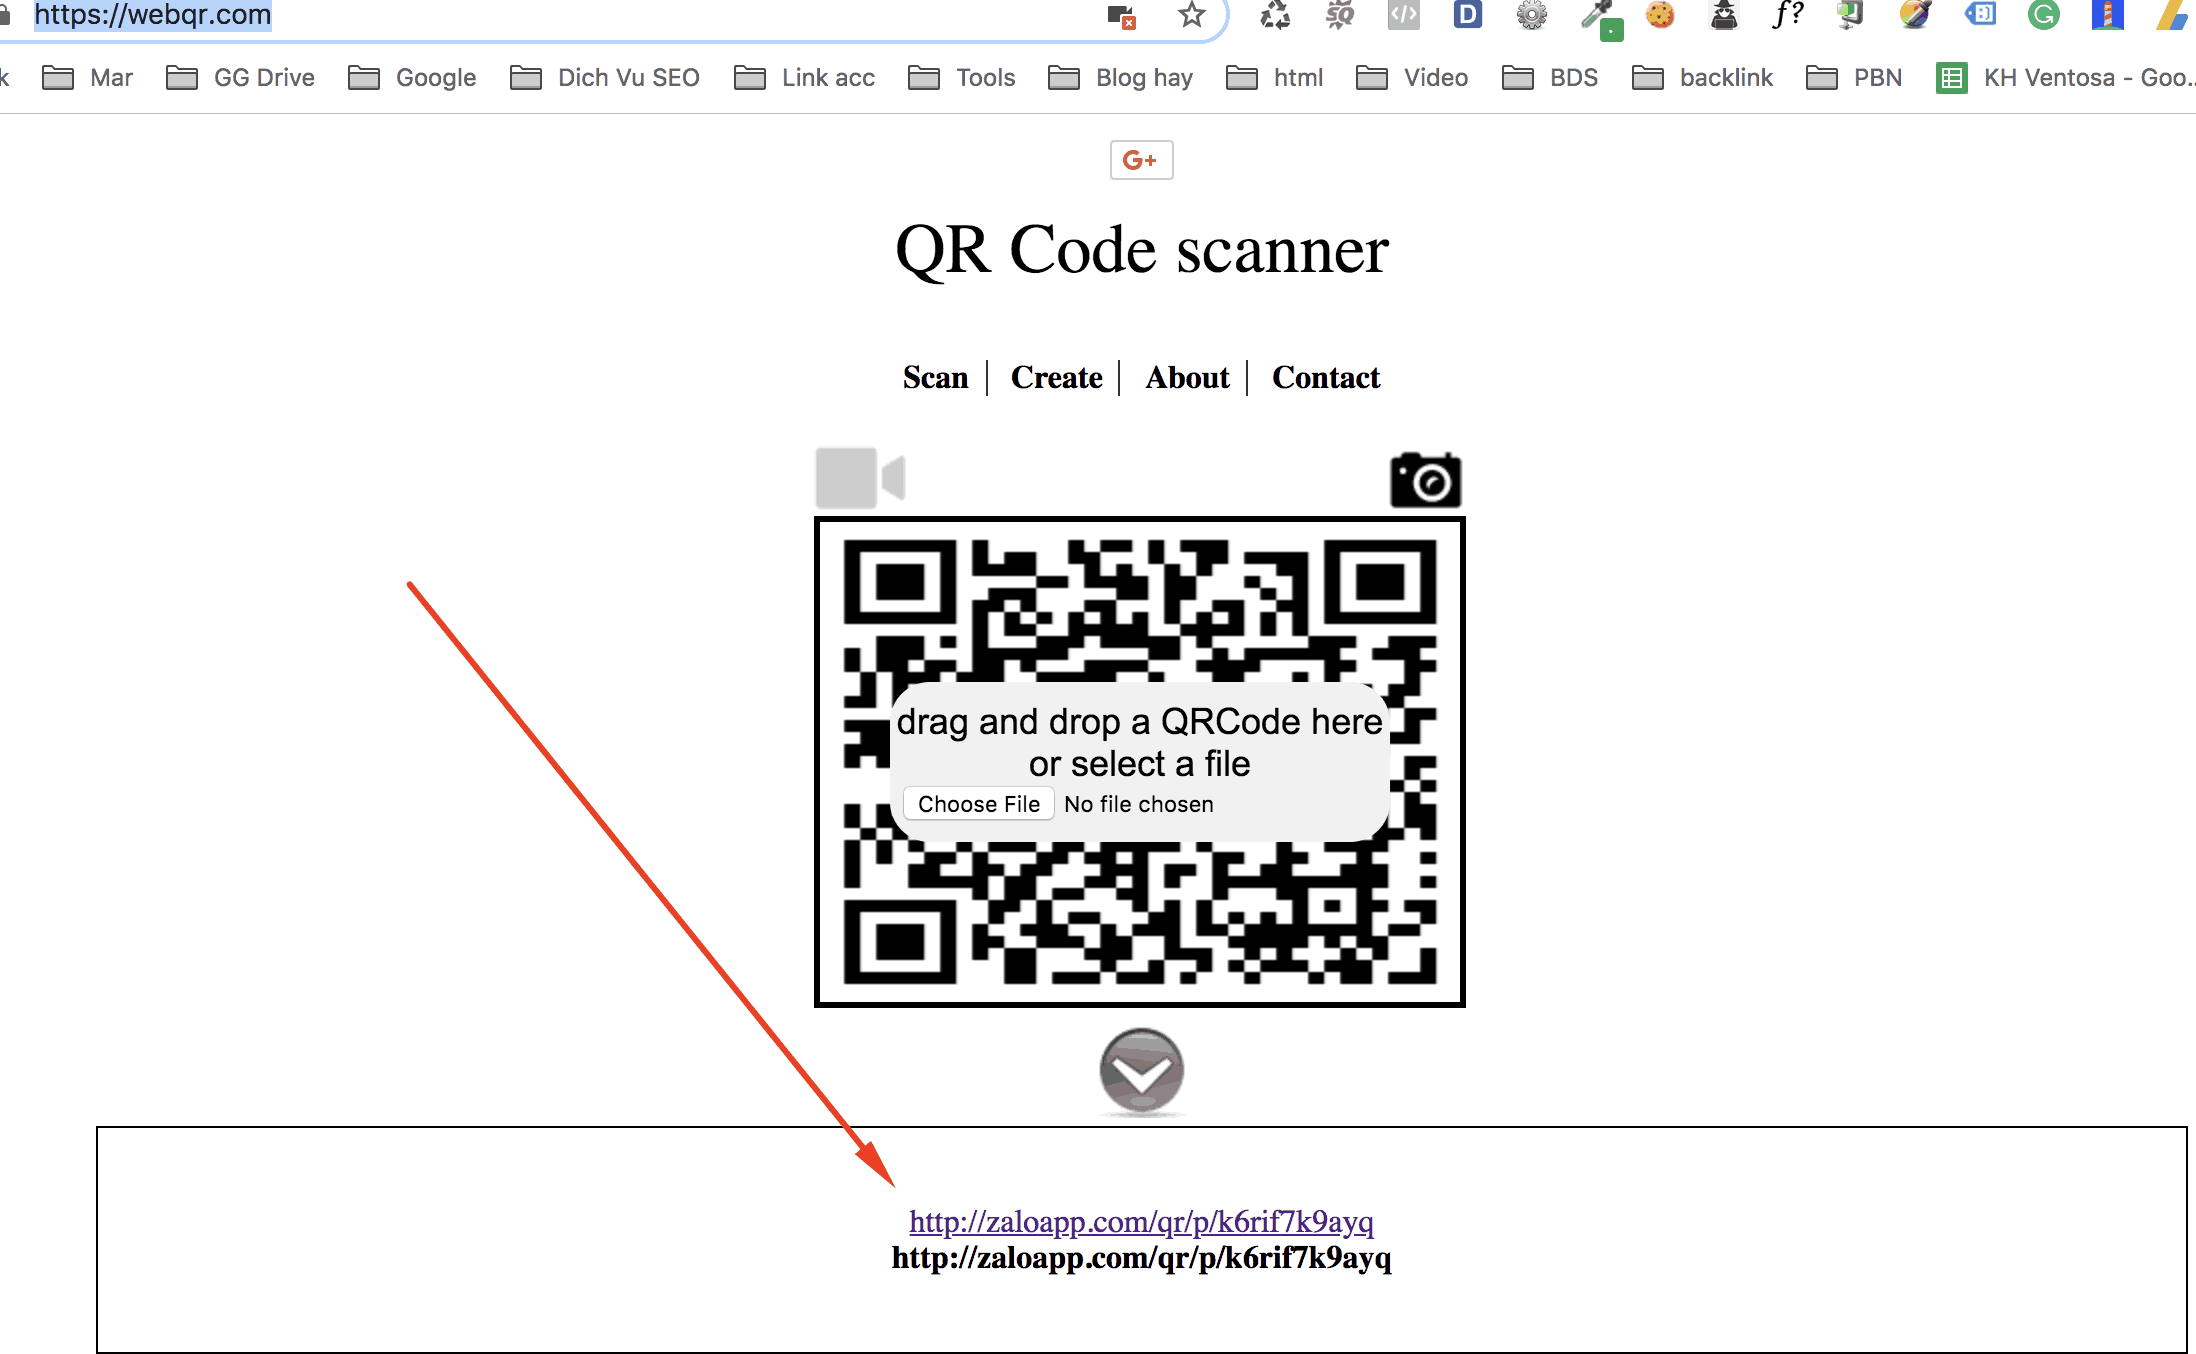
Task: Click the hacker hat extension icon
Action: (1724, 15)
